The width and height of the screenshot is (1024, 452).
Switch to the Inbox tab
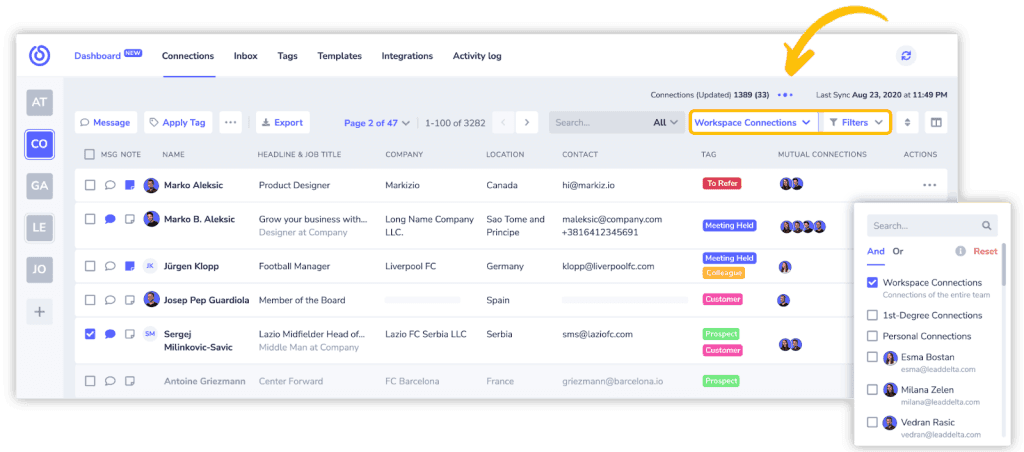pyautogui.click(x=246, y=56)
